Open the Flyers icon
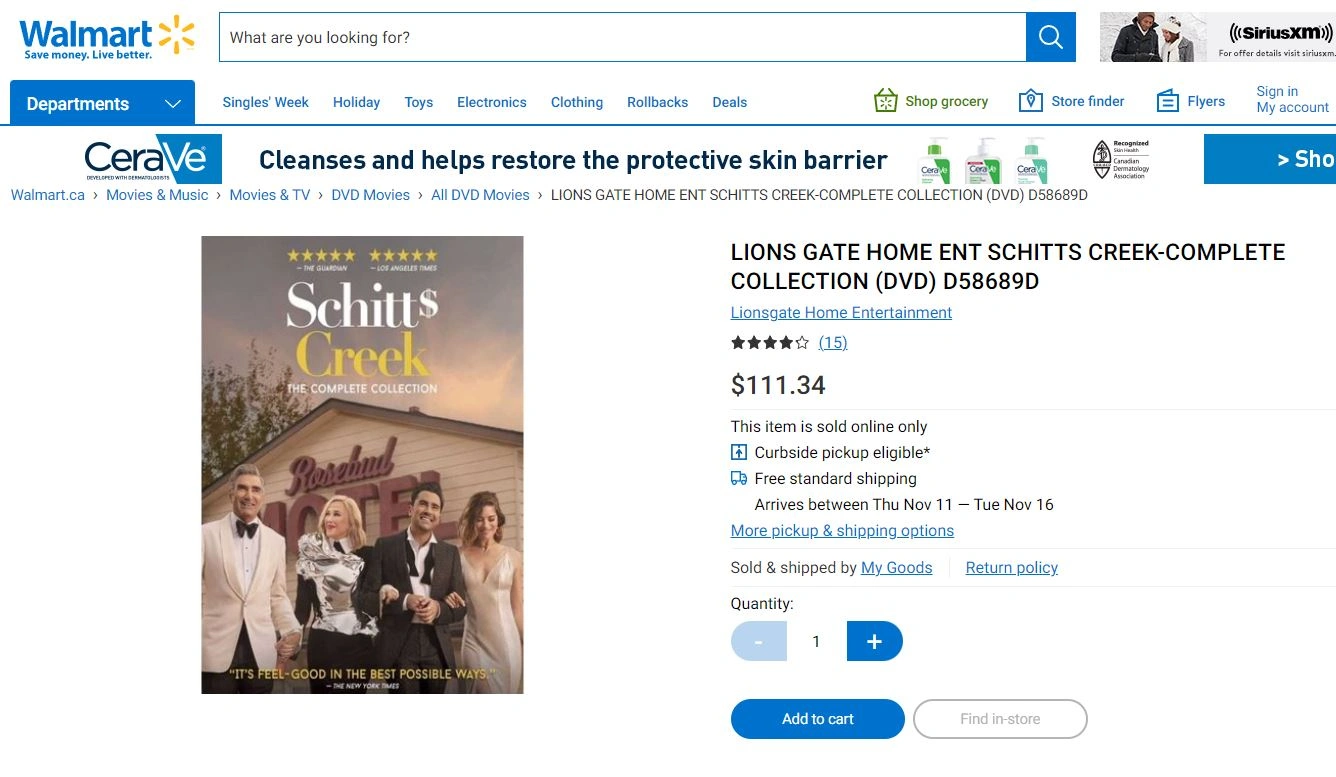 [1167, 101]
